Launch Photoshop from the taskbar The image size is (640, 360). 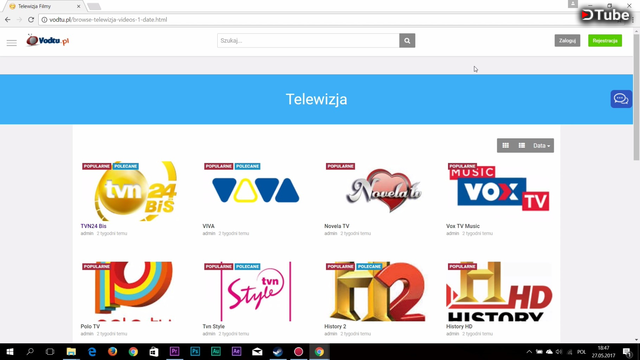pyautogui.click(x=195, y=351)
